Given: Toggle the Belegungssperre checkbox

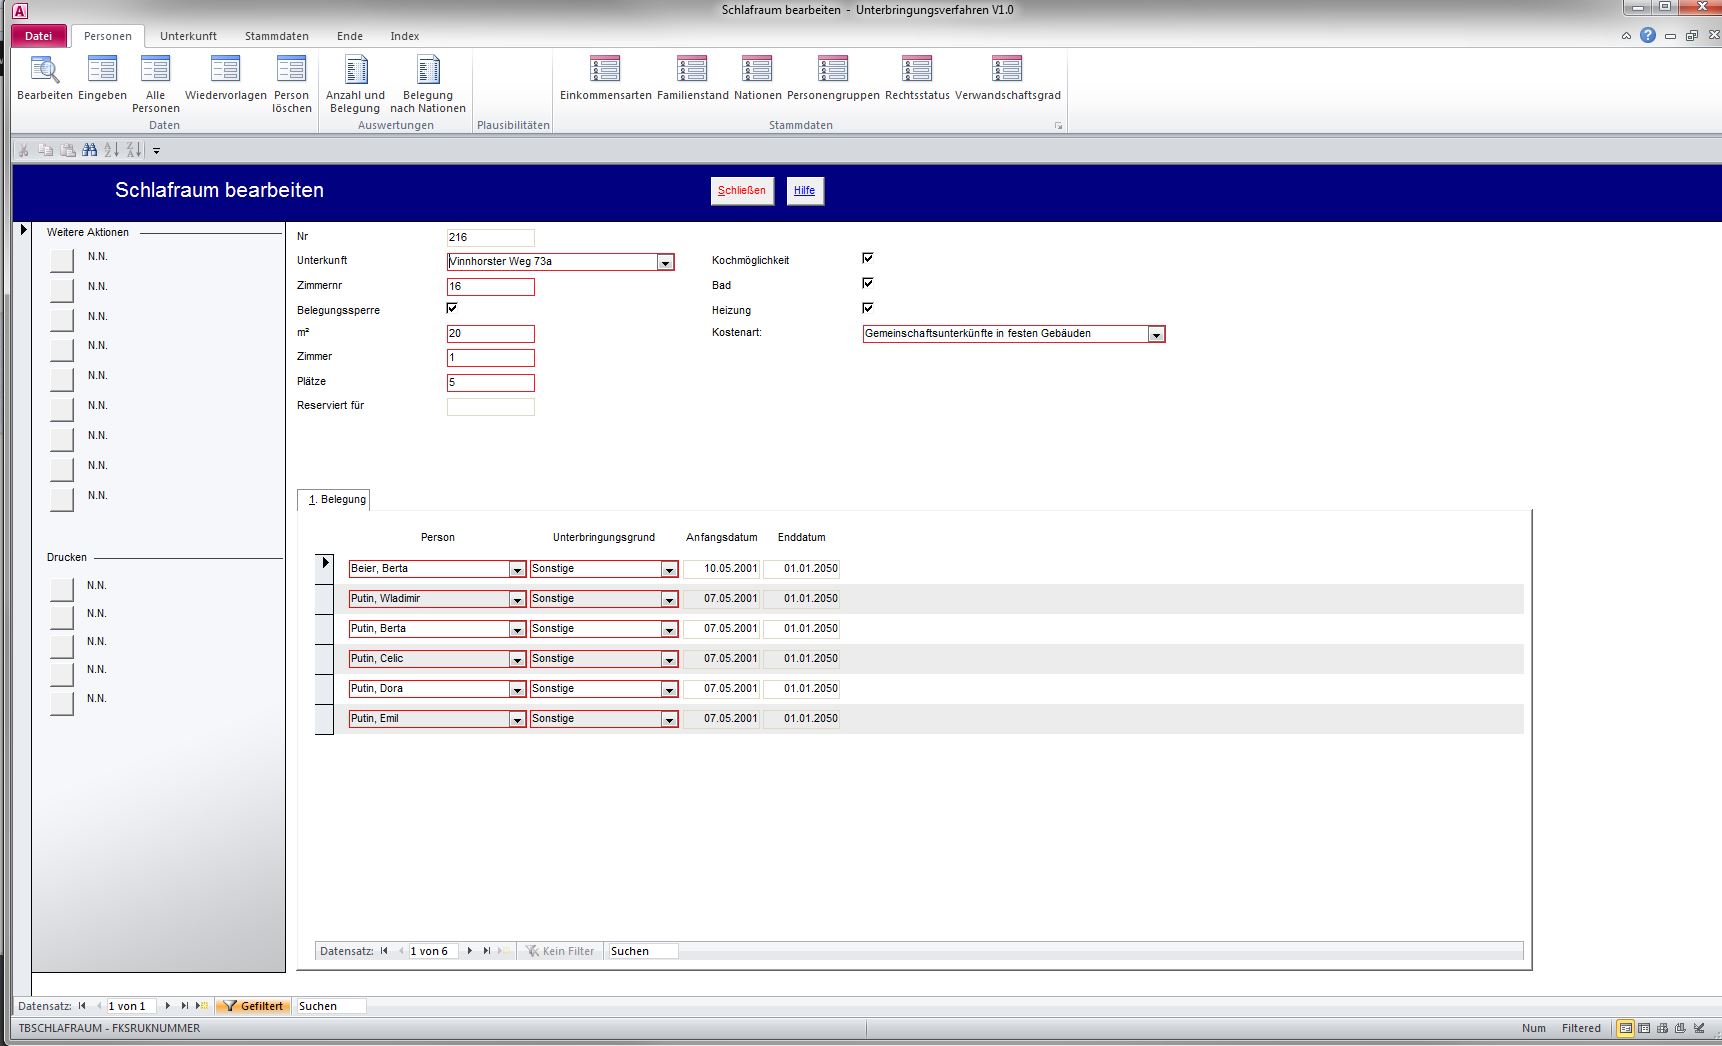Looking at the screenshot, I should 452,308.
